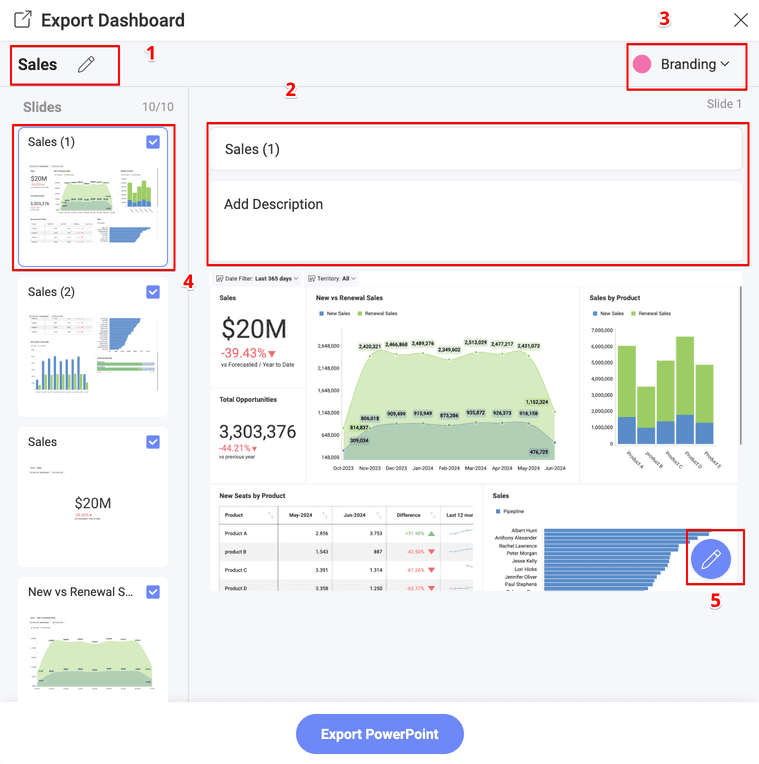The width and height of the screenshot is (759, 764).
Task: Select the New vs Renewal S... slide thumbnail
Action: [x=93, y=640]
